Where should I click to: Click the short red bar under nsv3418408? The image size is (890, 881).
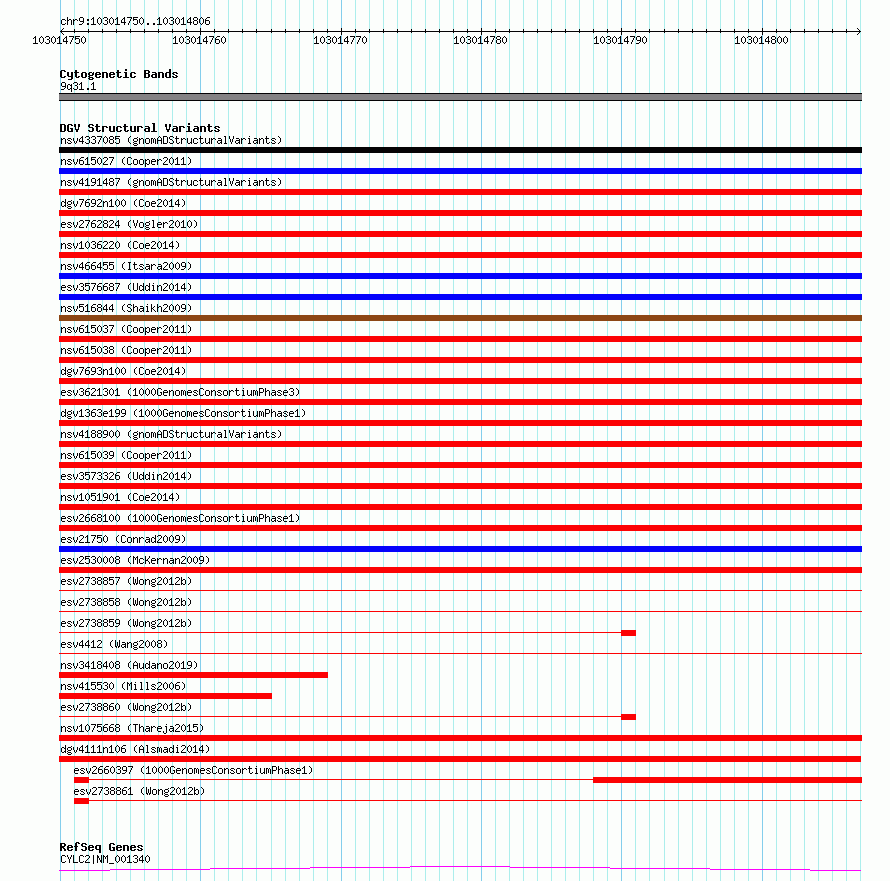pyautogui.click(x=194, y=675)
